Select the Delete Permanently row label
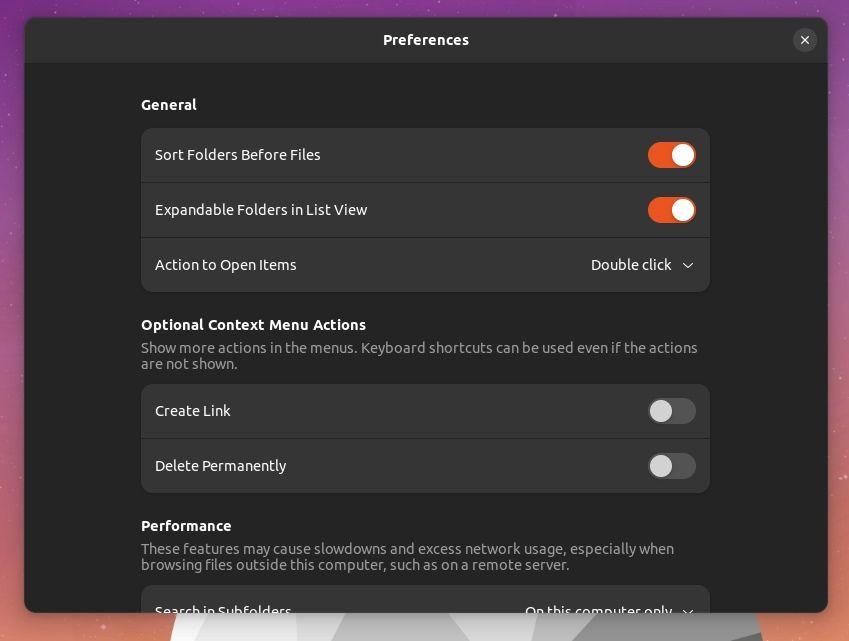The width and height of the screenshot is (849, 641). [220, 466]
